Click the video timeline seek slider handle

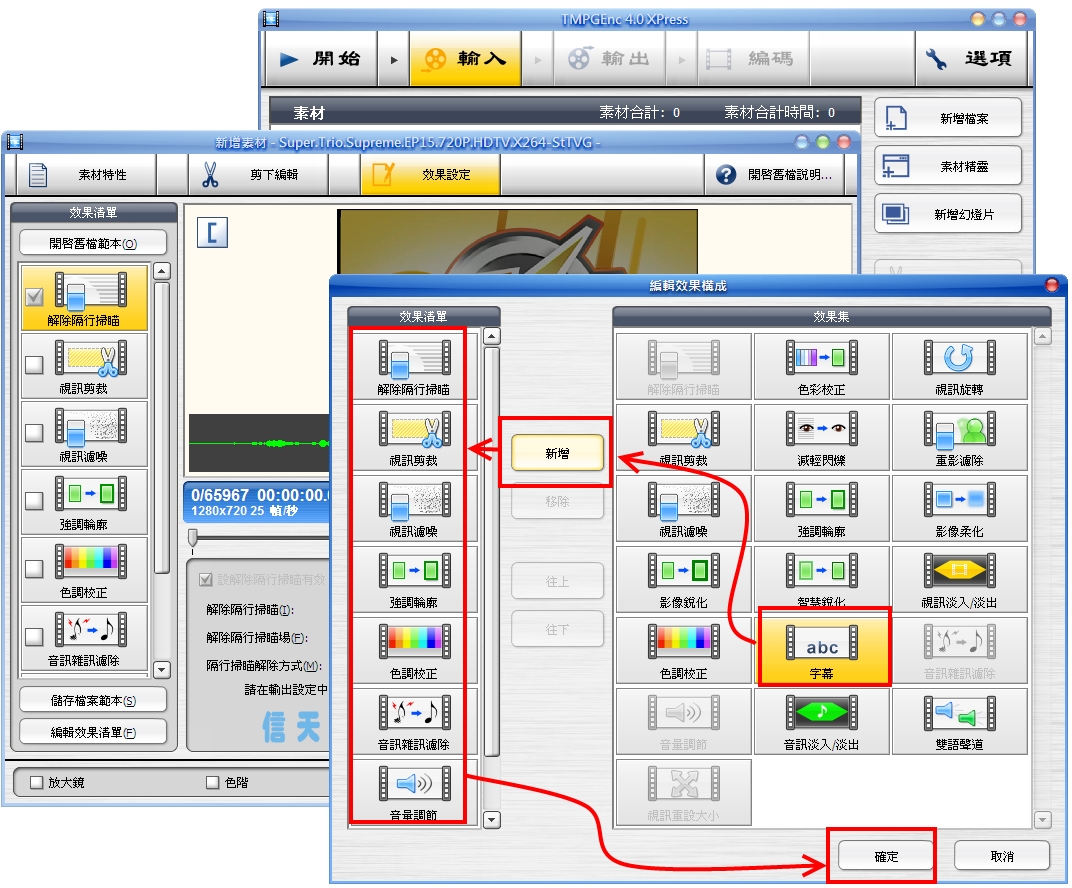[x=193, y=538]
